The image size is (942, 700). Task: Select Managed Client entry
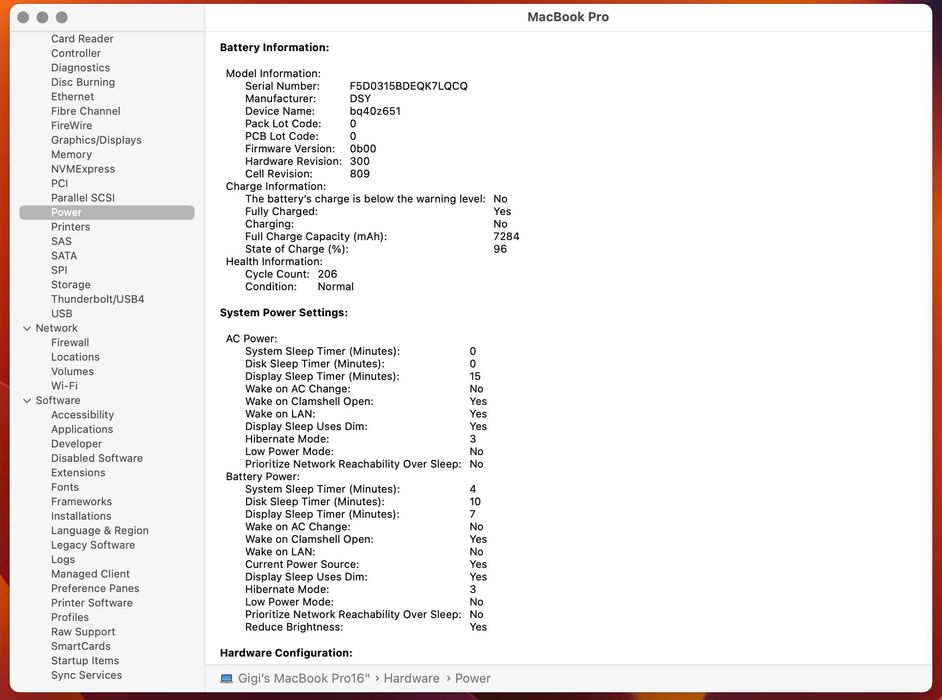[90, 573]
